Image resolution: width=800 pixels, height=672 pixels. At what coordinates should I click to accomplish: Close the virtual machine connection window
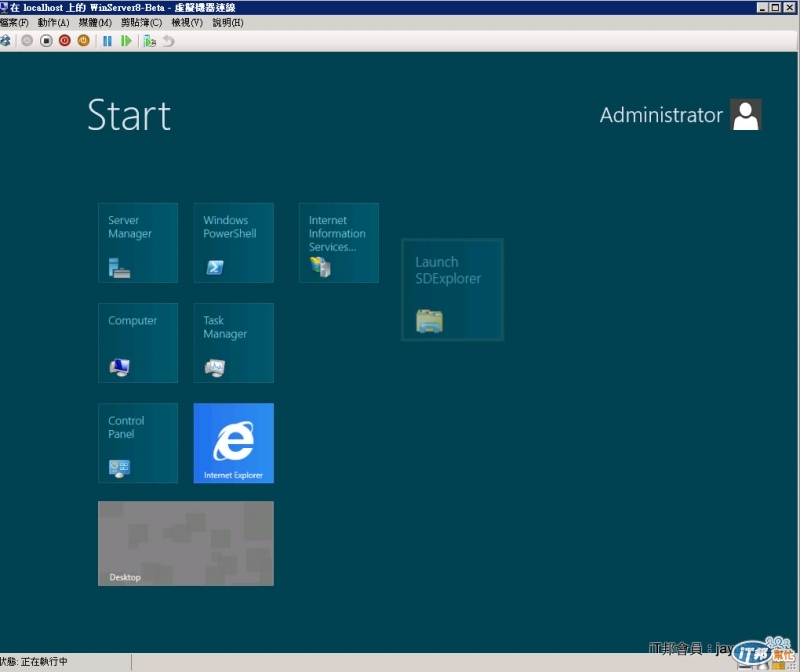pyautogui.click(x=788, y=7)
